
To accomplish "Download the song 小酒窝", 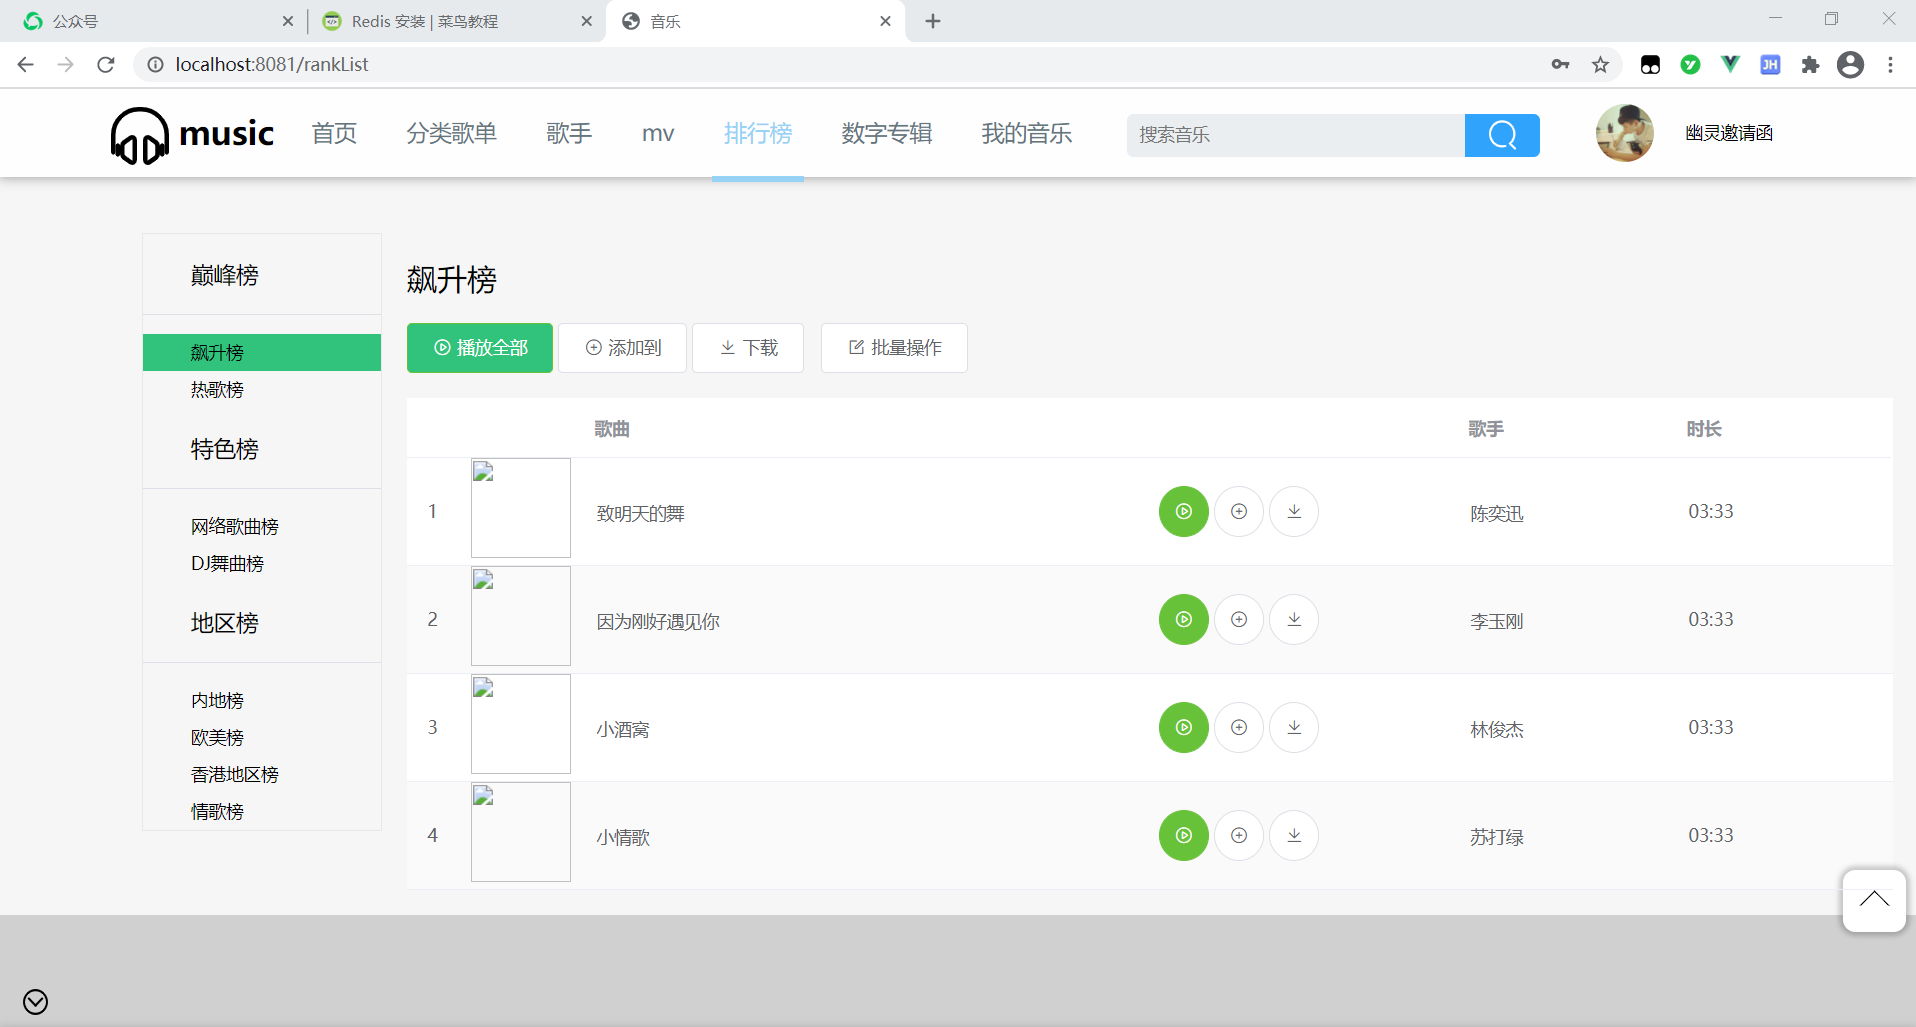I will pyautogui.click(x=1294, y=727).
